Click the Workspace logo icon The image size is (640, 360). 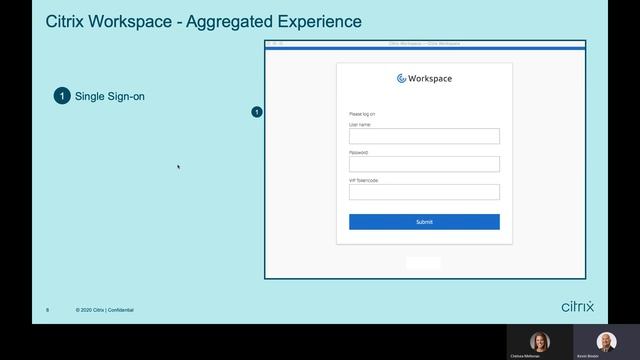click(x=401, y=78)
